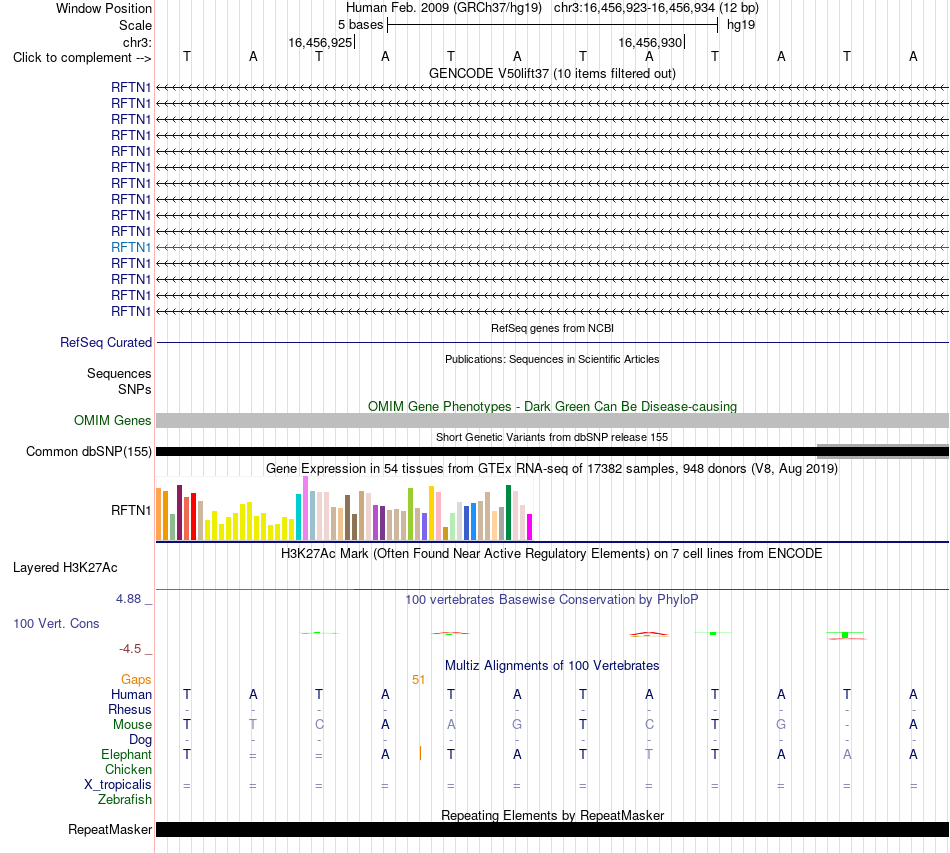This screenshot has width=950, height=853.
Task: Click the 'SNPs' track label
Action: [135, 390]
